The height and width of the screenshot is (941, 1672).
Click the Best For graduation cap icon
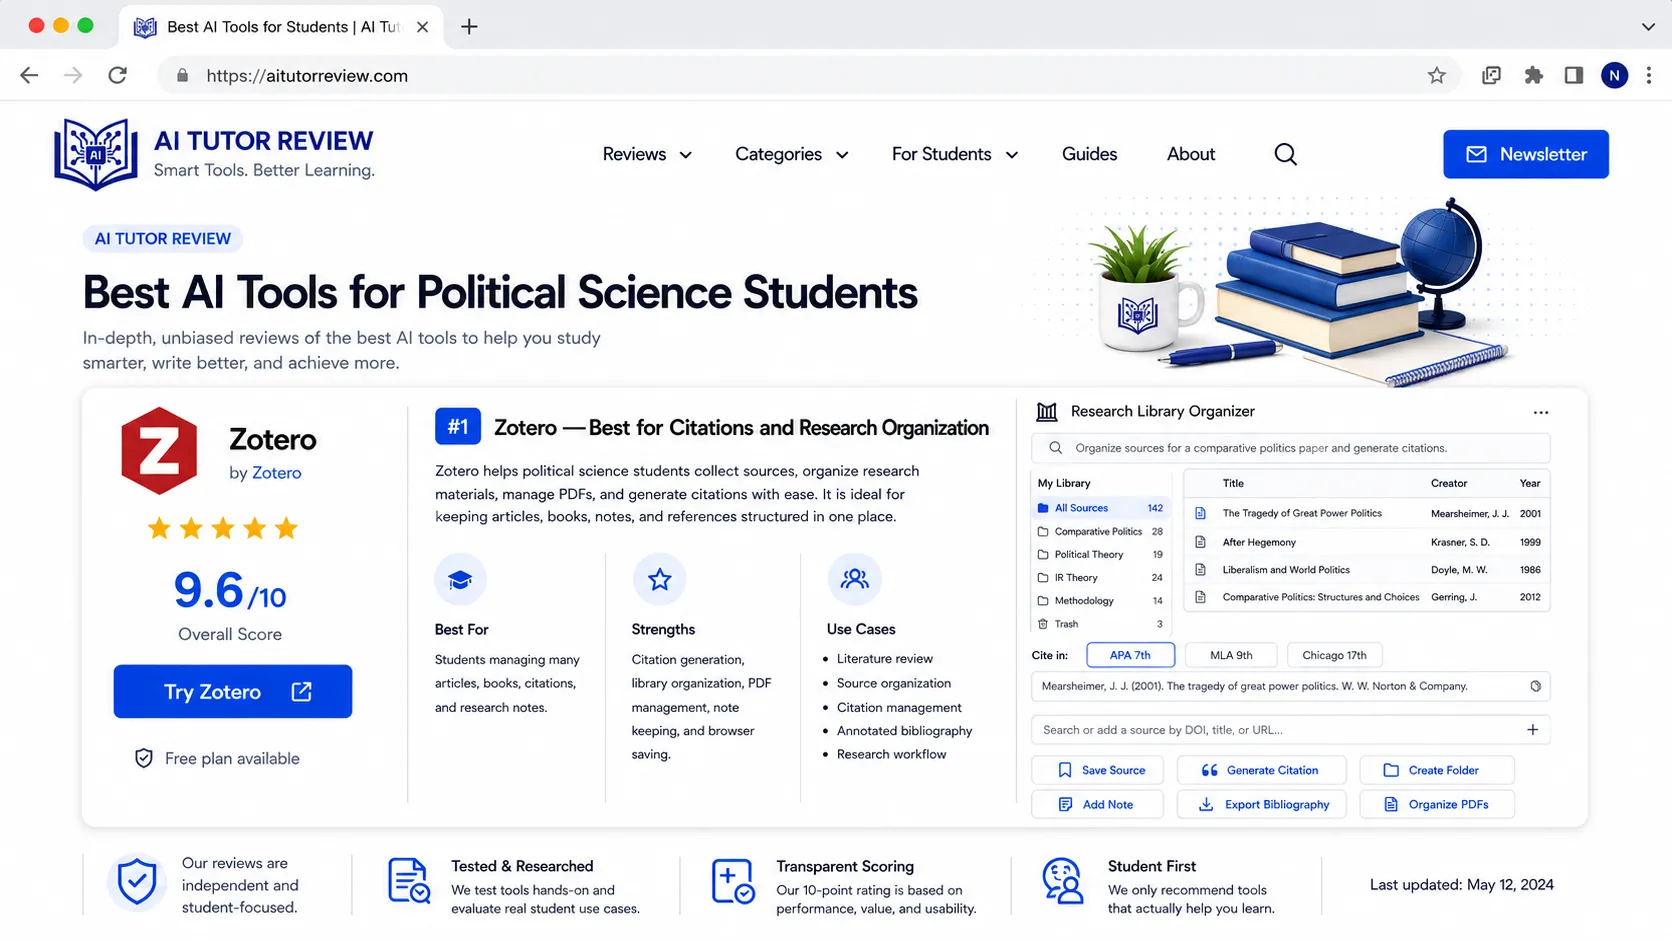[460, 579]
